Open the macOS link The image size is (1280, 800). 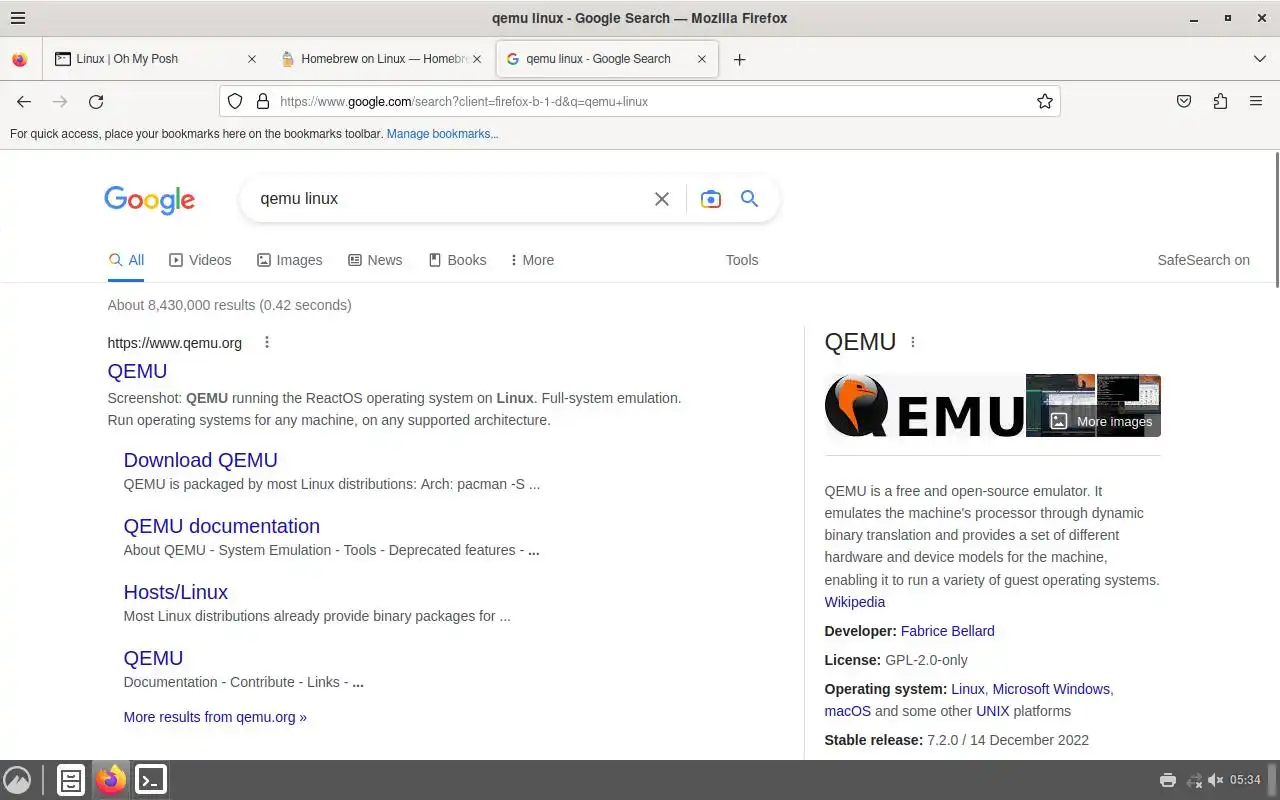click(x=847, y=711)
